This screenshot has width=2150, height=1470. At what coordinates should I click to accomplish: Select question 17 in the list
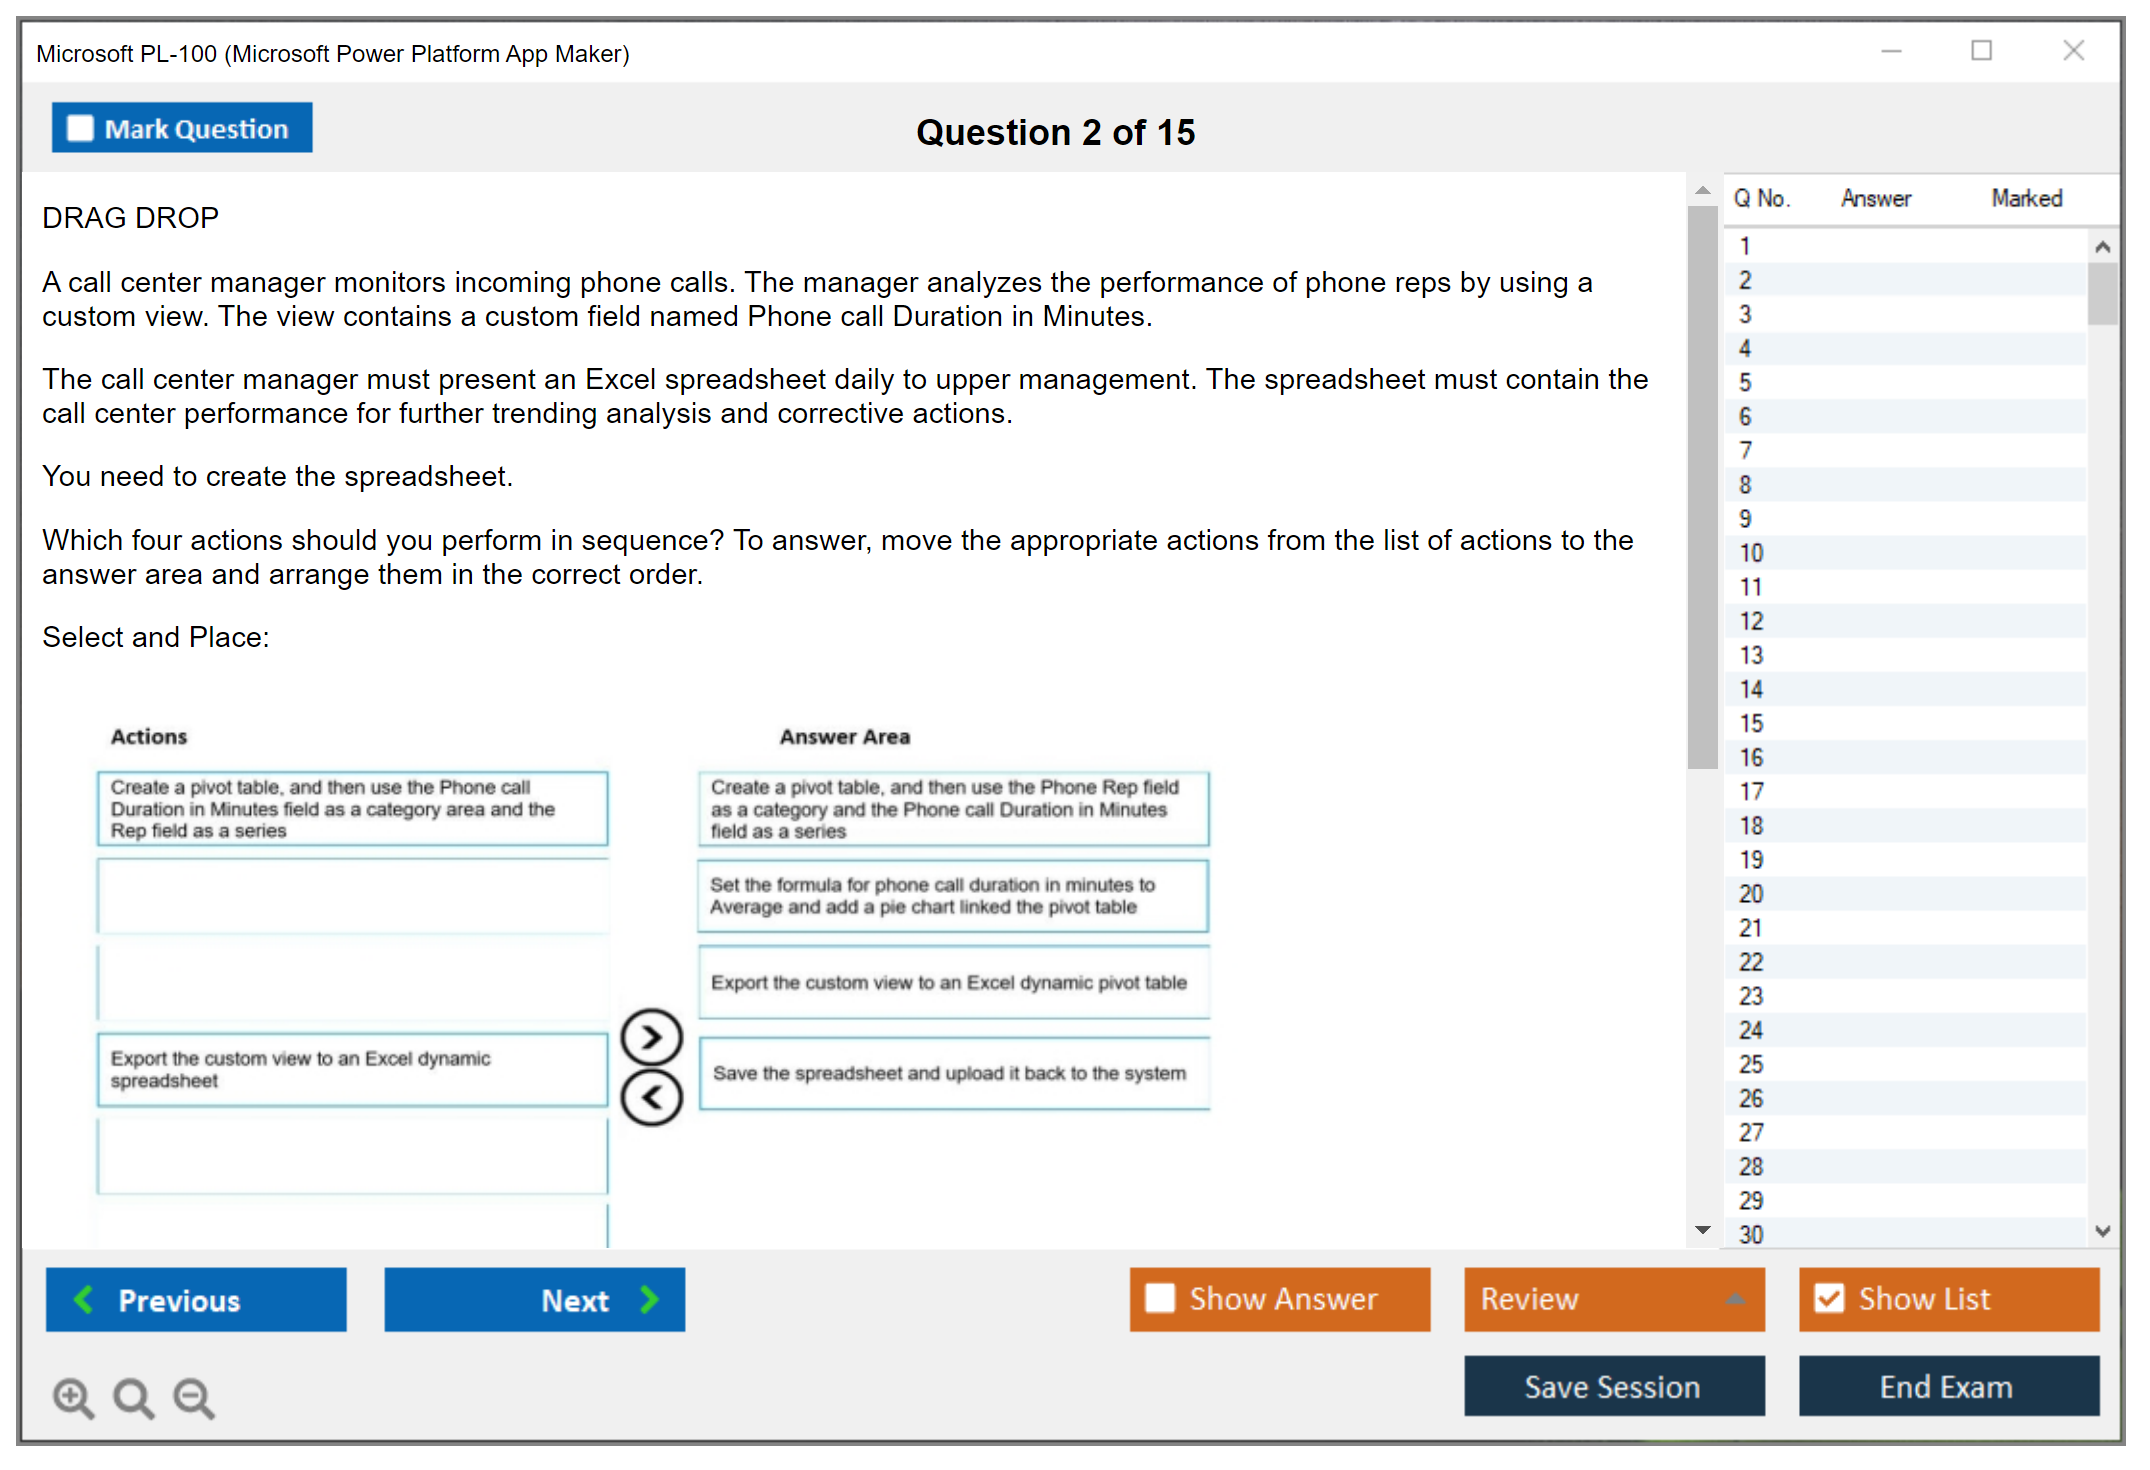pyautogui.click(x=1751, y=792)
